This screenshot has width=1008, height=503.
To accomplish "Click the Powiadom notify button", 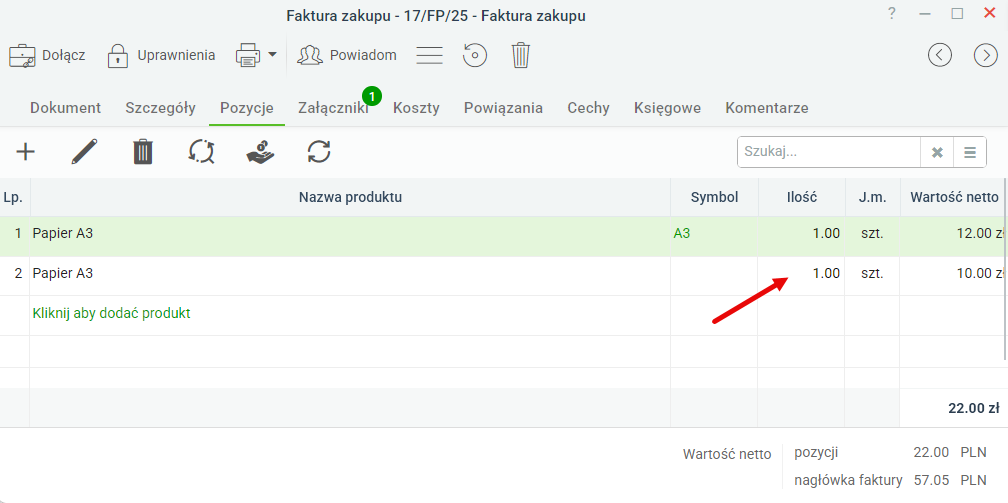I will tap(346, 55).
